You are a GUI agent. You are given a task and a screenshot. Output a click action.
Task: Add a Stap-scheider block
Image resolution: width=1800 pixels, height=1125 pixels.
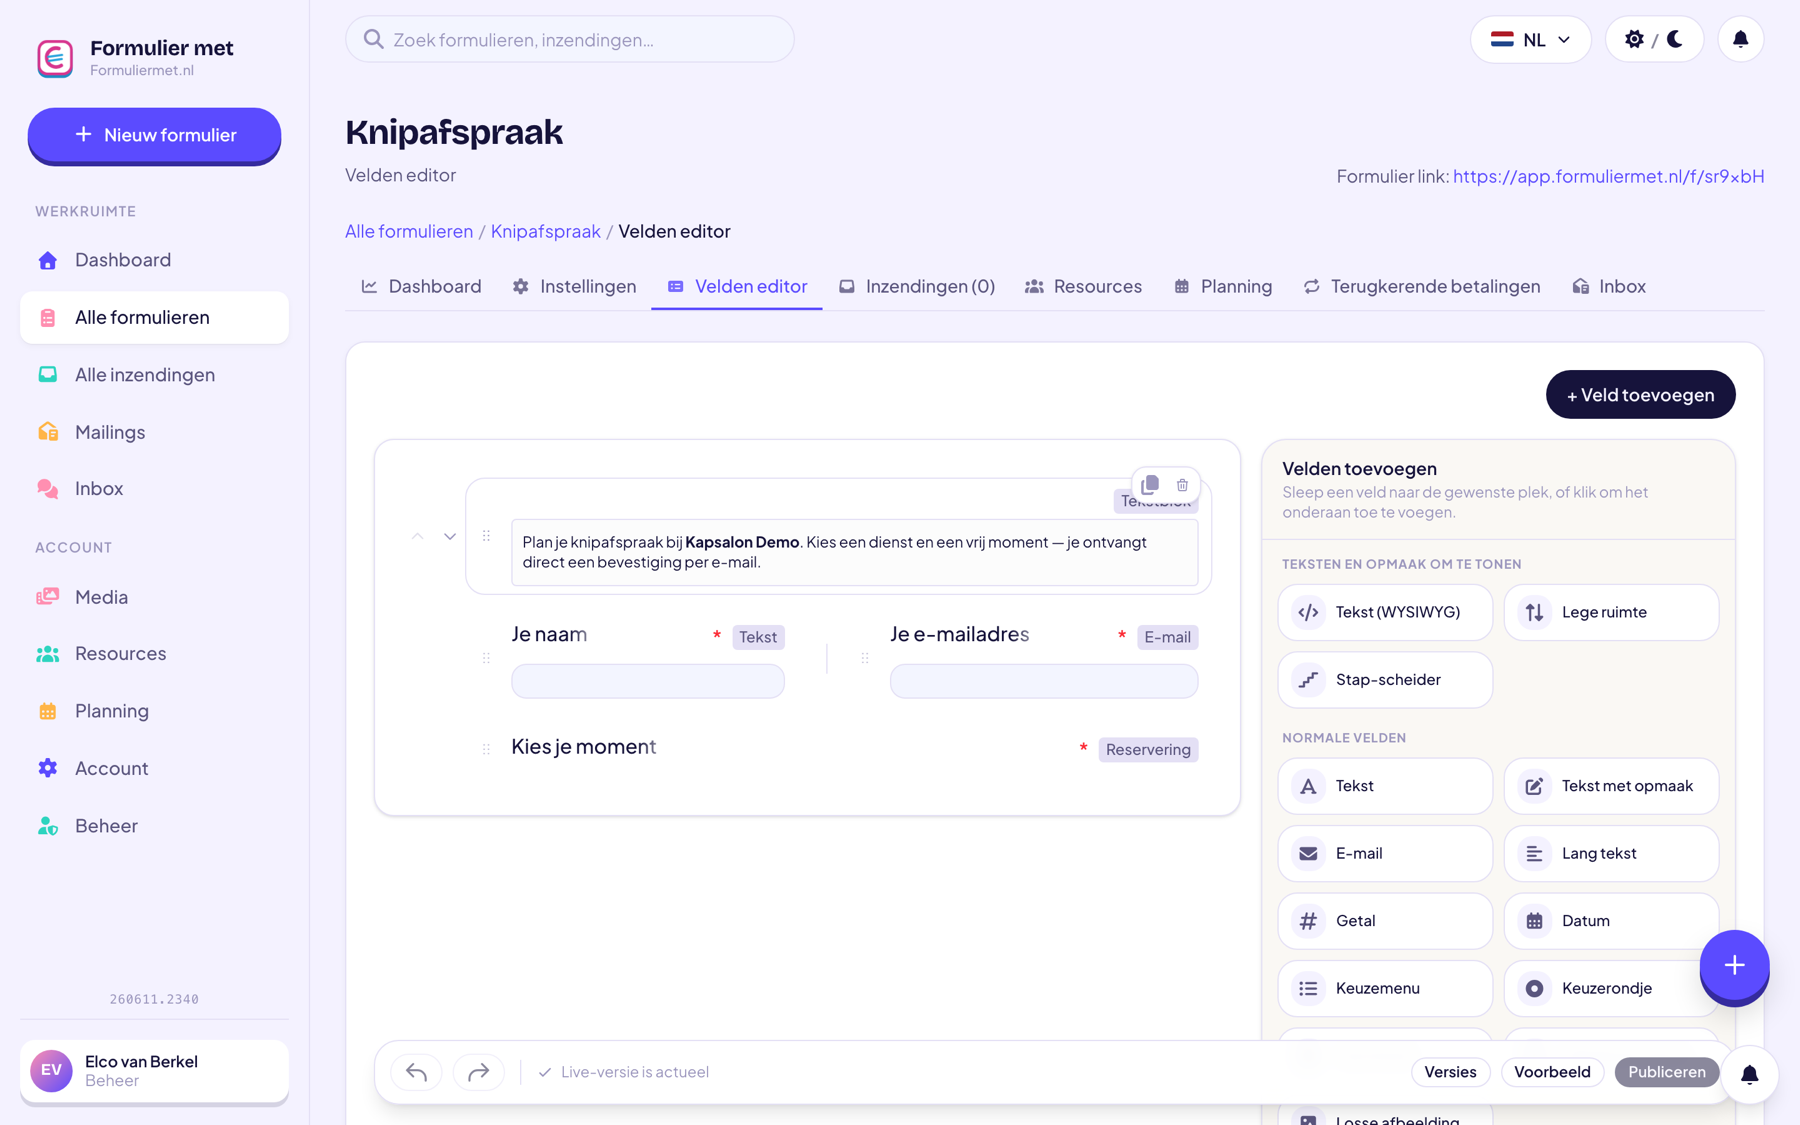pos(1385,680)
